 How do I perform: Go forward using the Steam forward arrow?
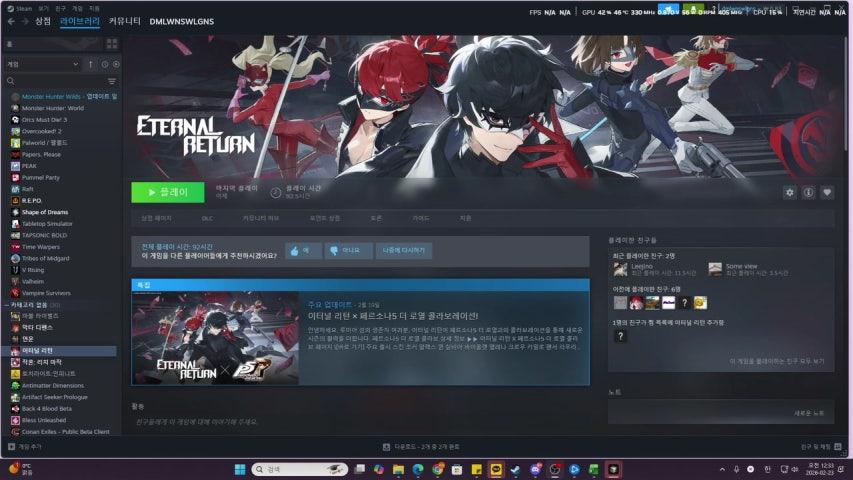coord(24,21)
